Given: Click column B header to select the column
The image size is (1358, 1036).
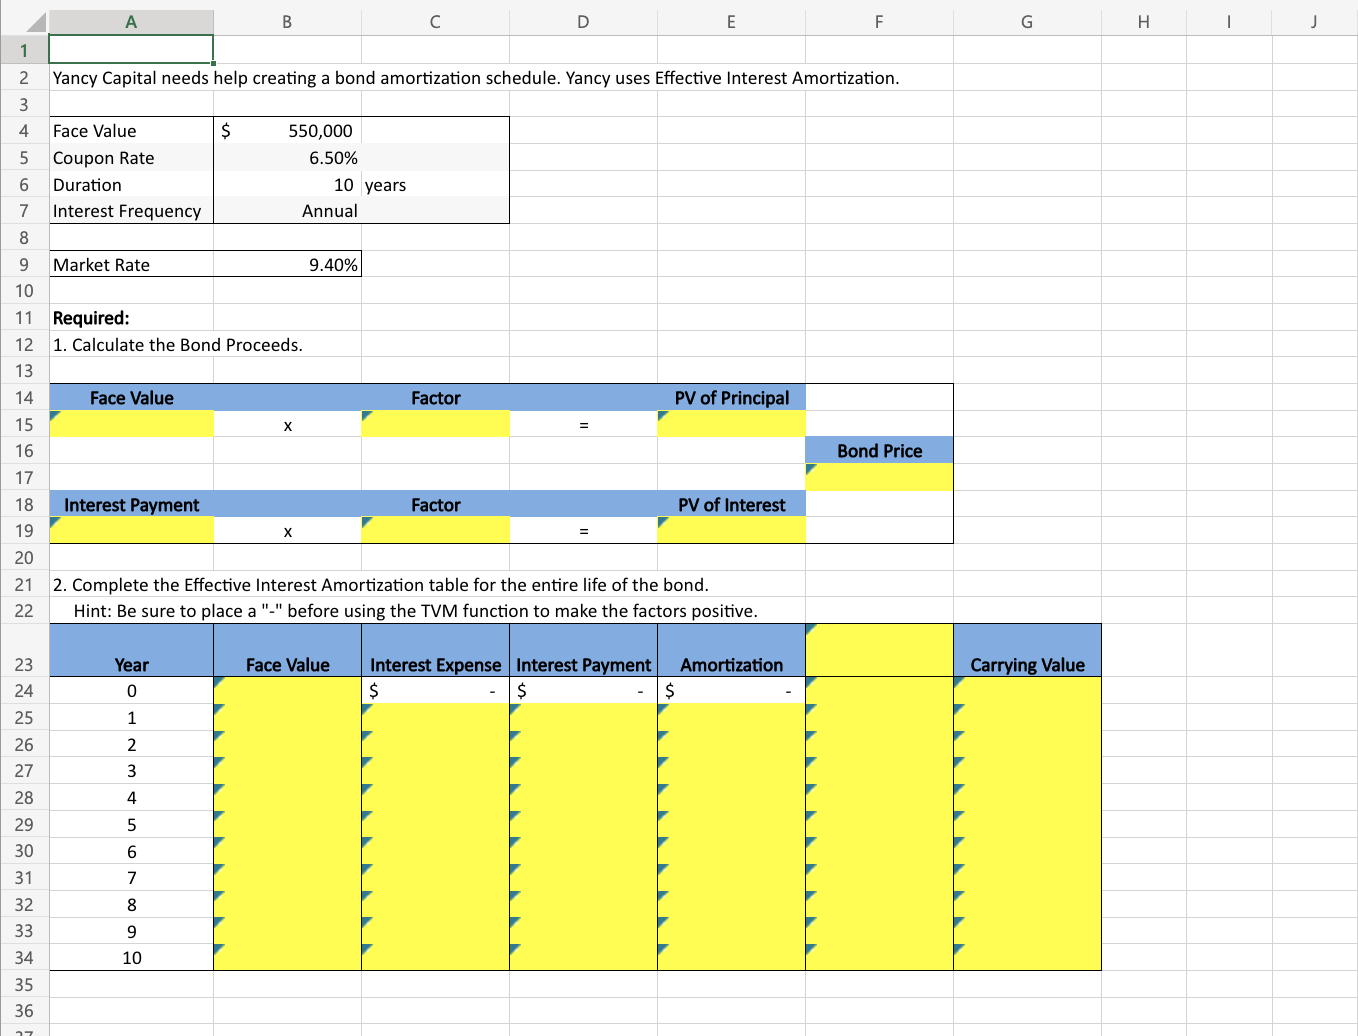Looking at the screenshot, I should (x=286, y=21).
